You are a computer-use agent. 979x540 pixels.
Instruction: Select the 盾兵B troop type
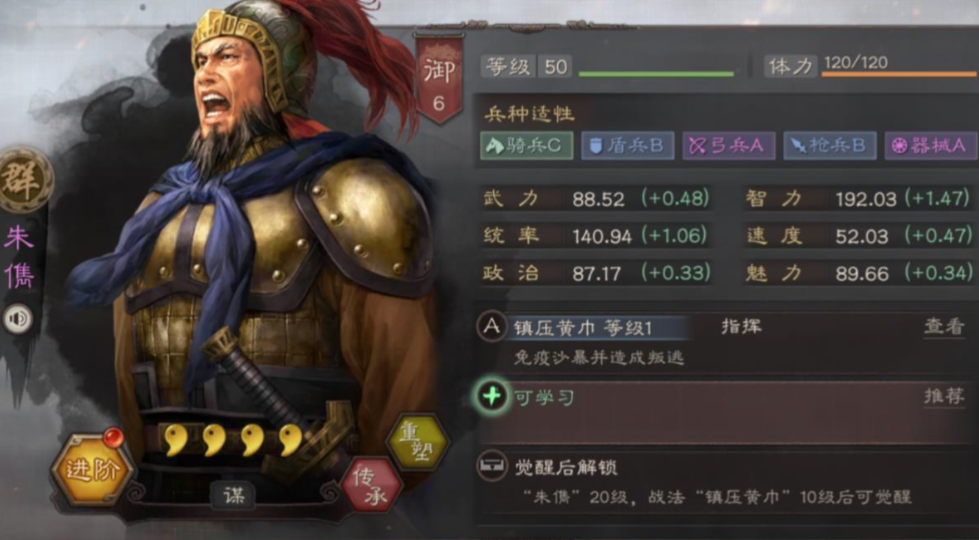coord(627,145)
